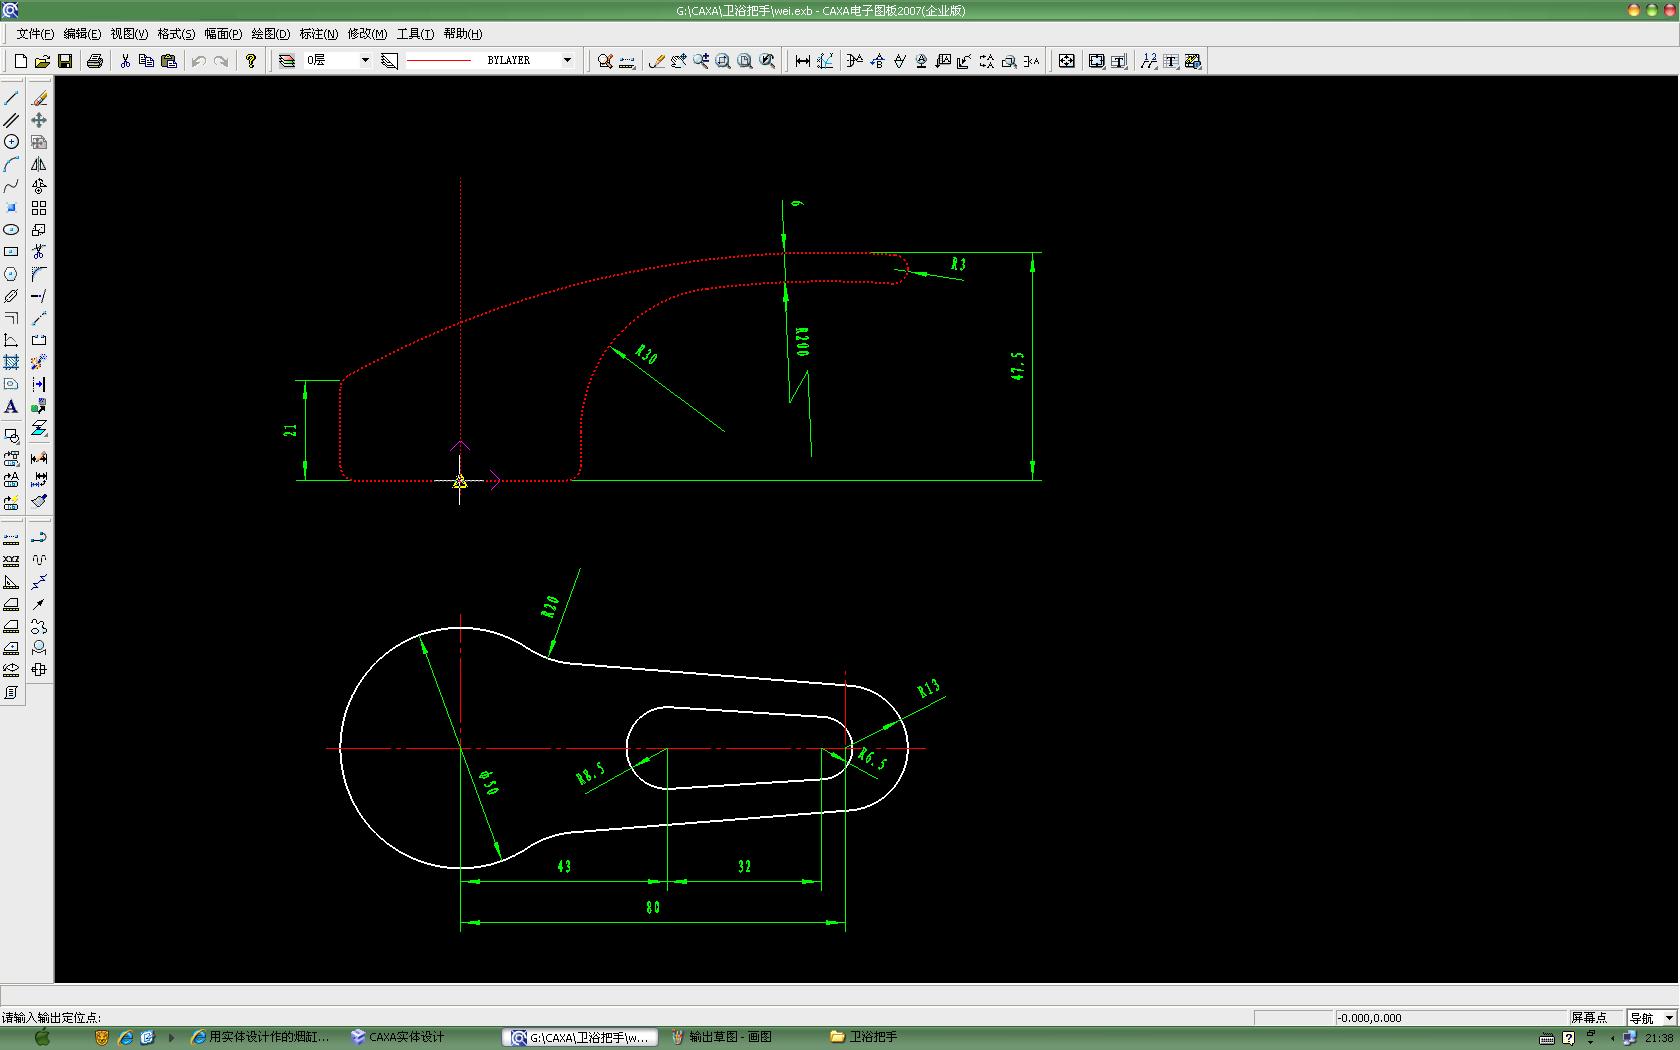Select the Circle drawing tool

tap(11, 142)
